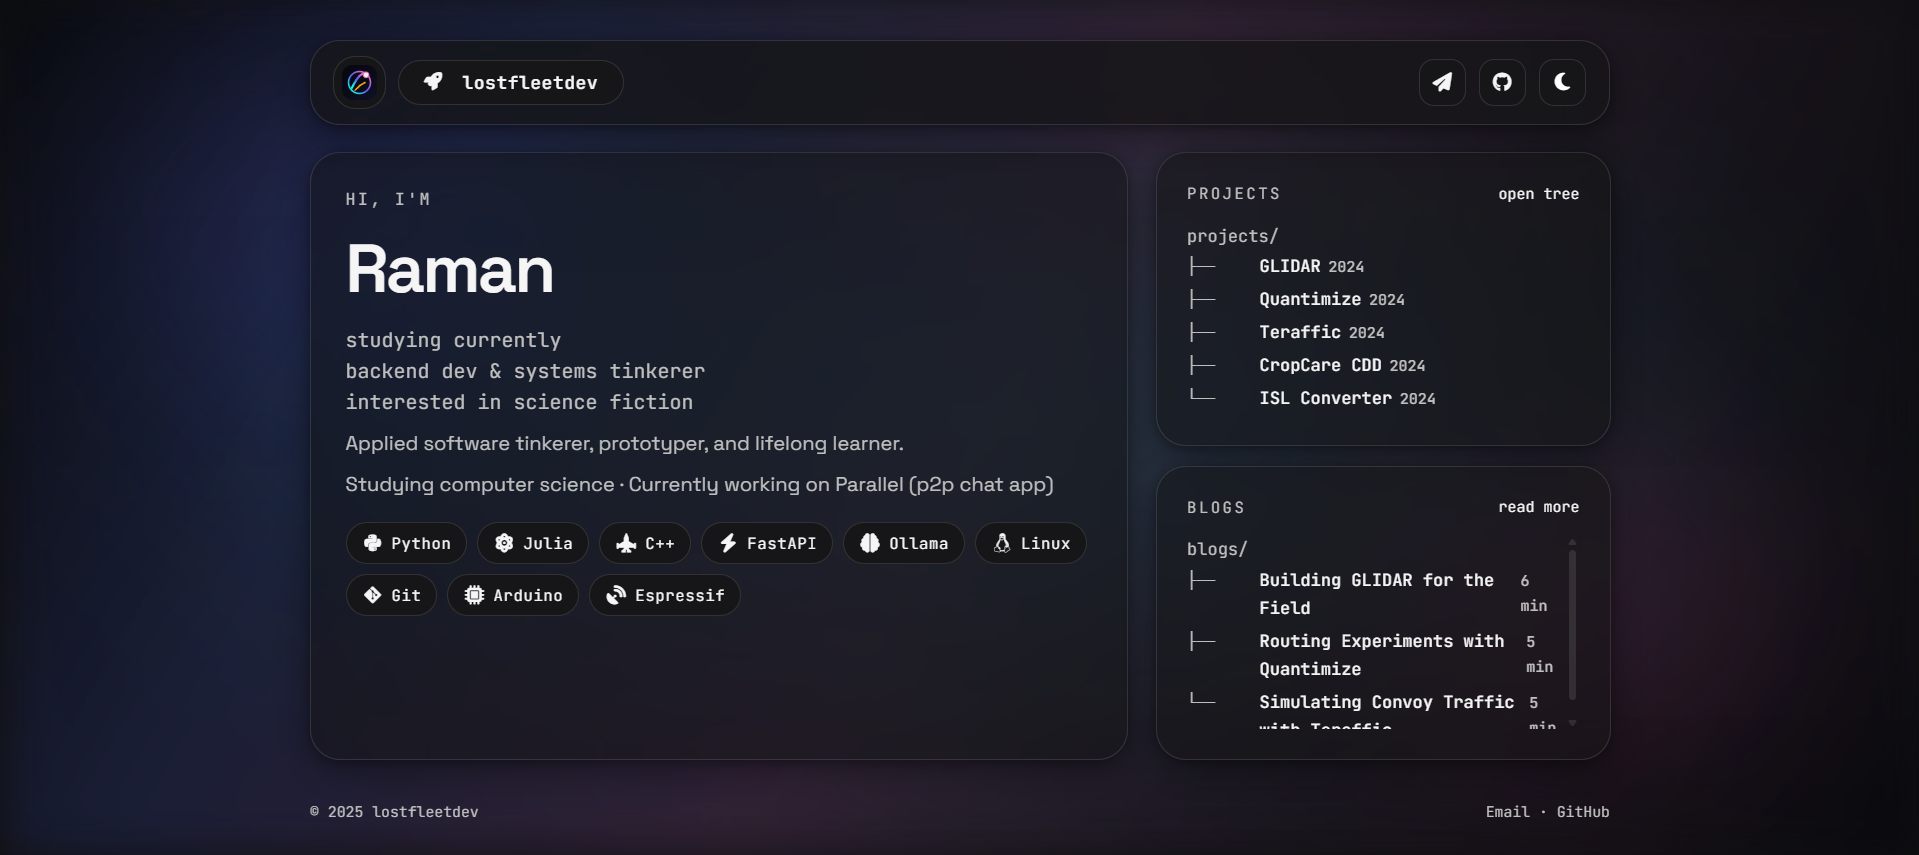
Task: Open Building GLIDAR for the Field blog
Action: click(1376, 594)
